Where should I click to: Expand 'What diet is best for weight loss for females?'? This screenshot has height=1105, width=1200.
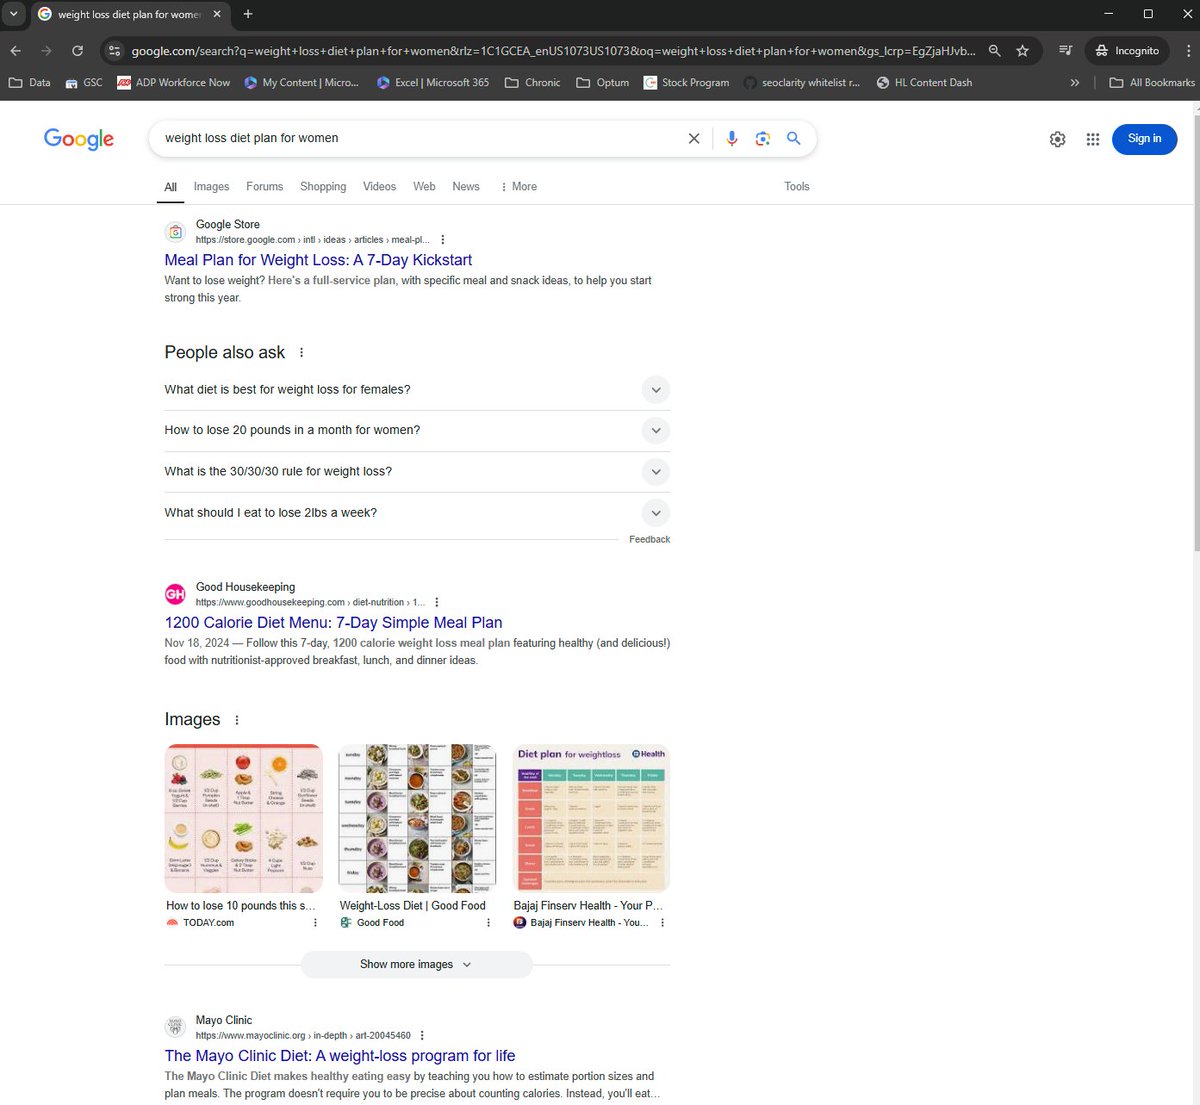click(417, 390)
